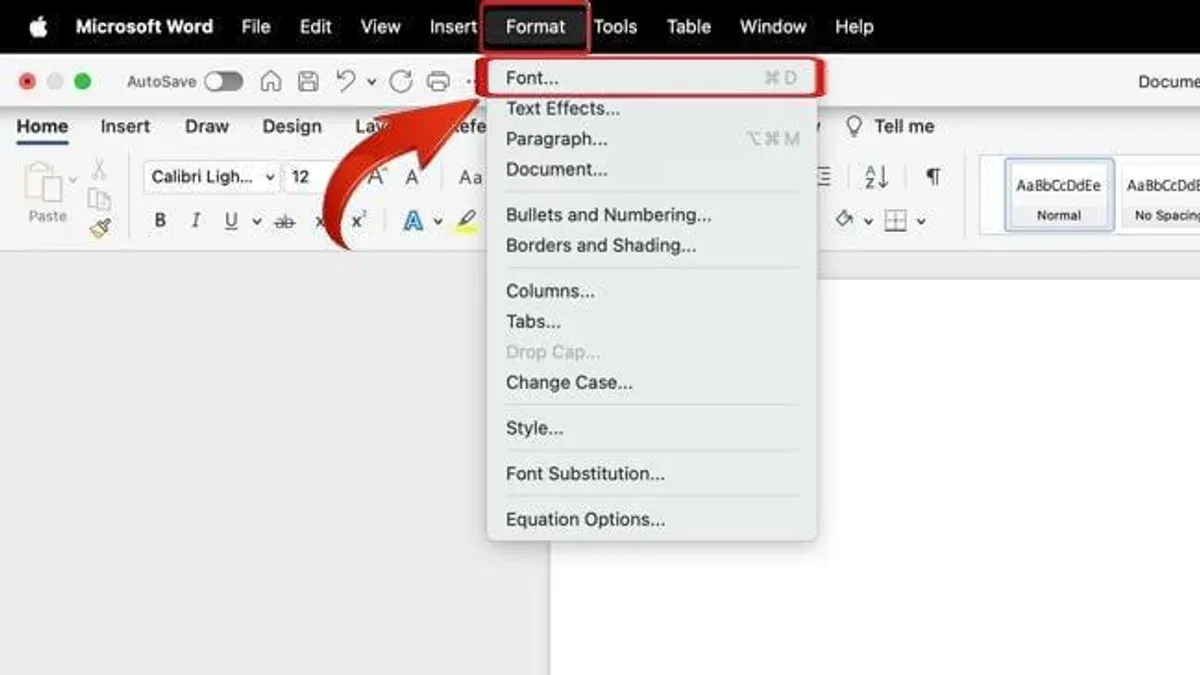The height and width of the screenshot is (675, 1200).
Task: Choose Change Case... menu item
Action: 651,382
